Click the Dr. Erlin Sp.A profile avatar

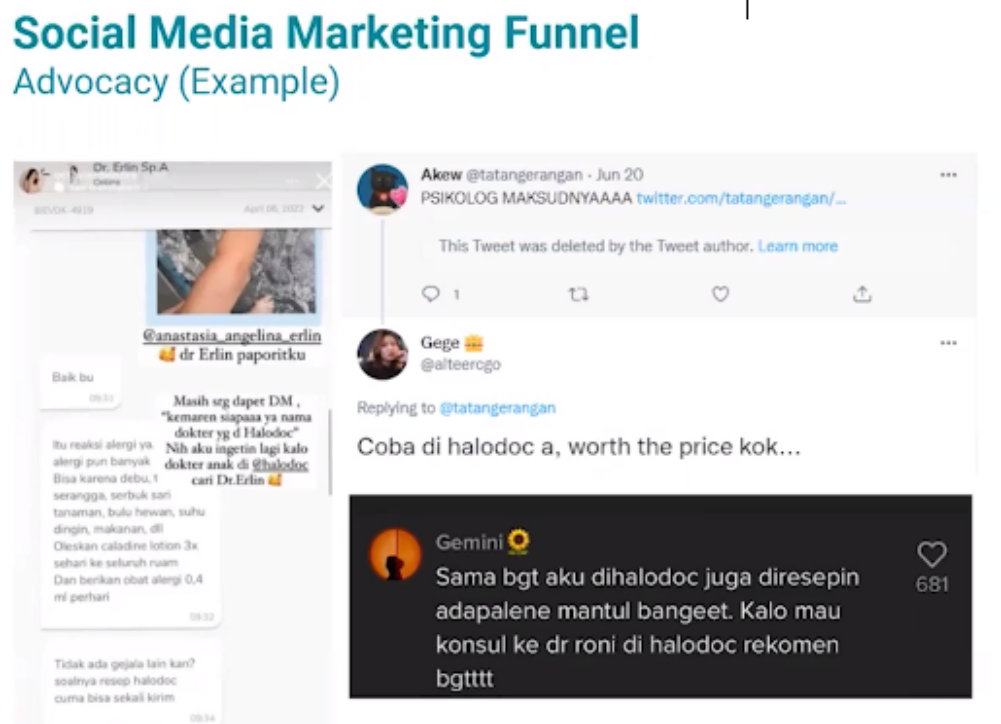[x=30, y=179]
